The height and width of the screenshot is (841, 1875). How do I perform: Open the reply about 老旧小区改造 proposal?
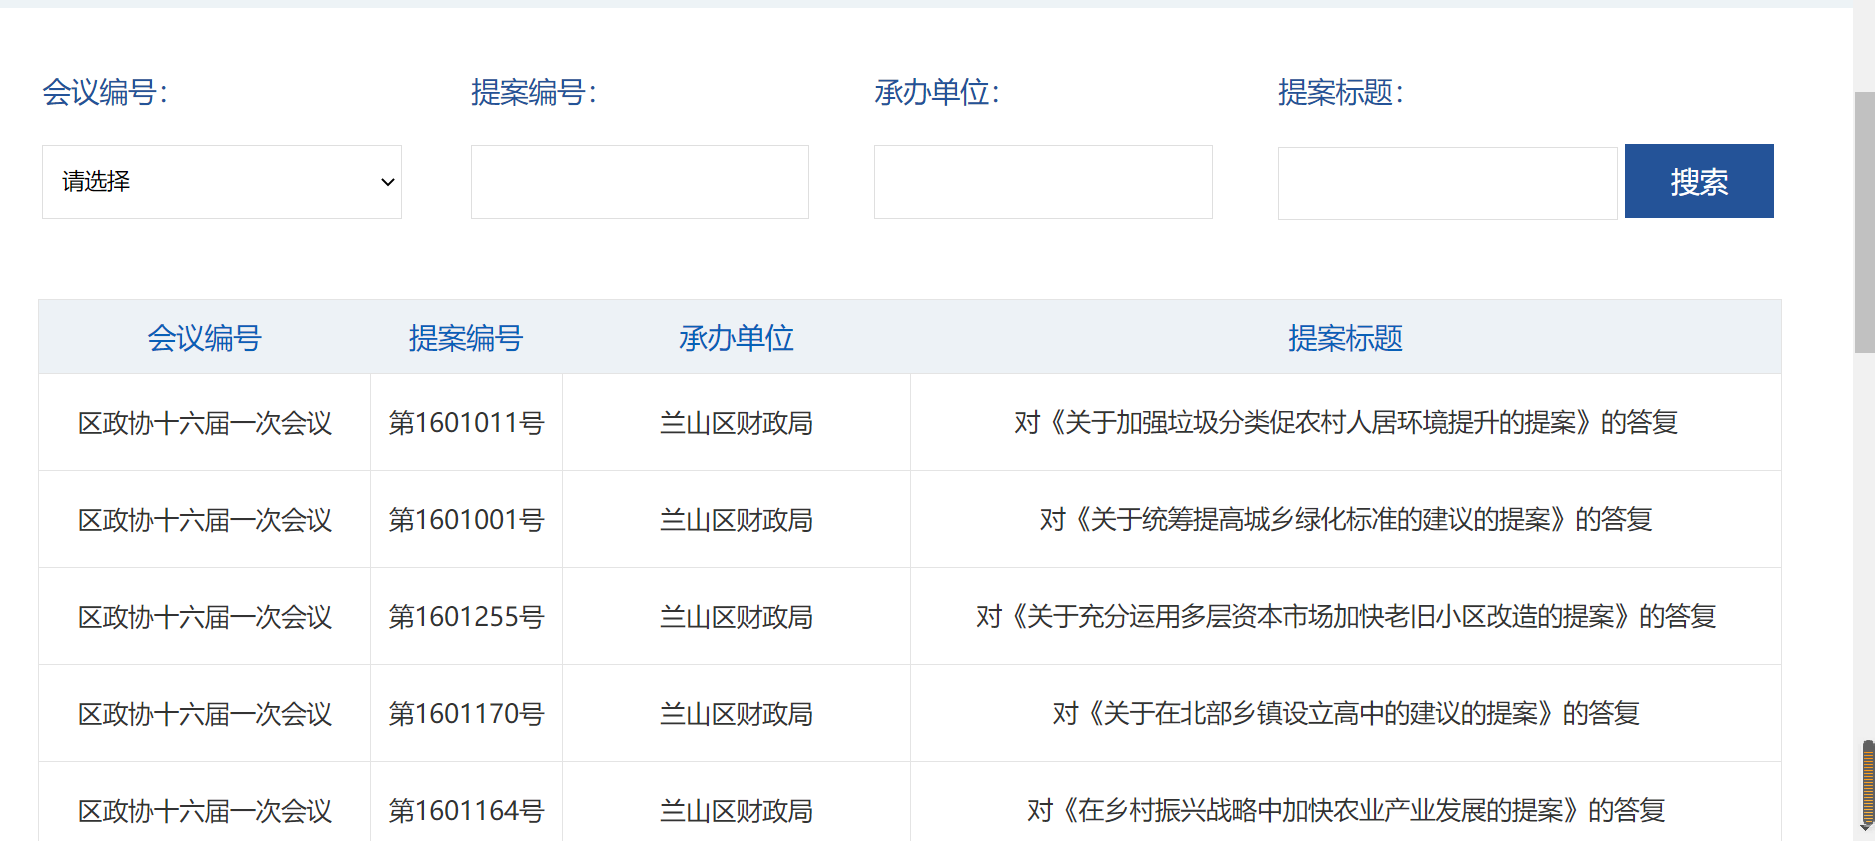pos(1345,616)
